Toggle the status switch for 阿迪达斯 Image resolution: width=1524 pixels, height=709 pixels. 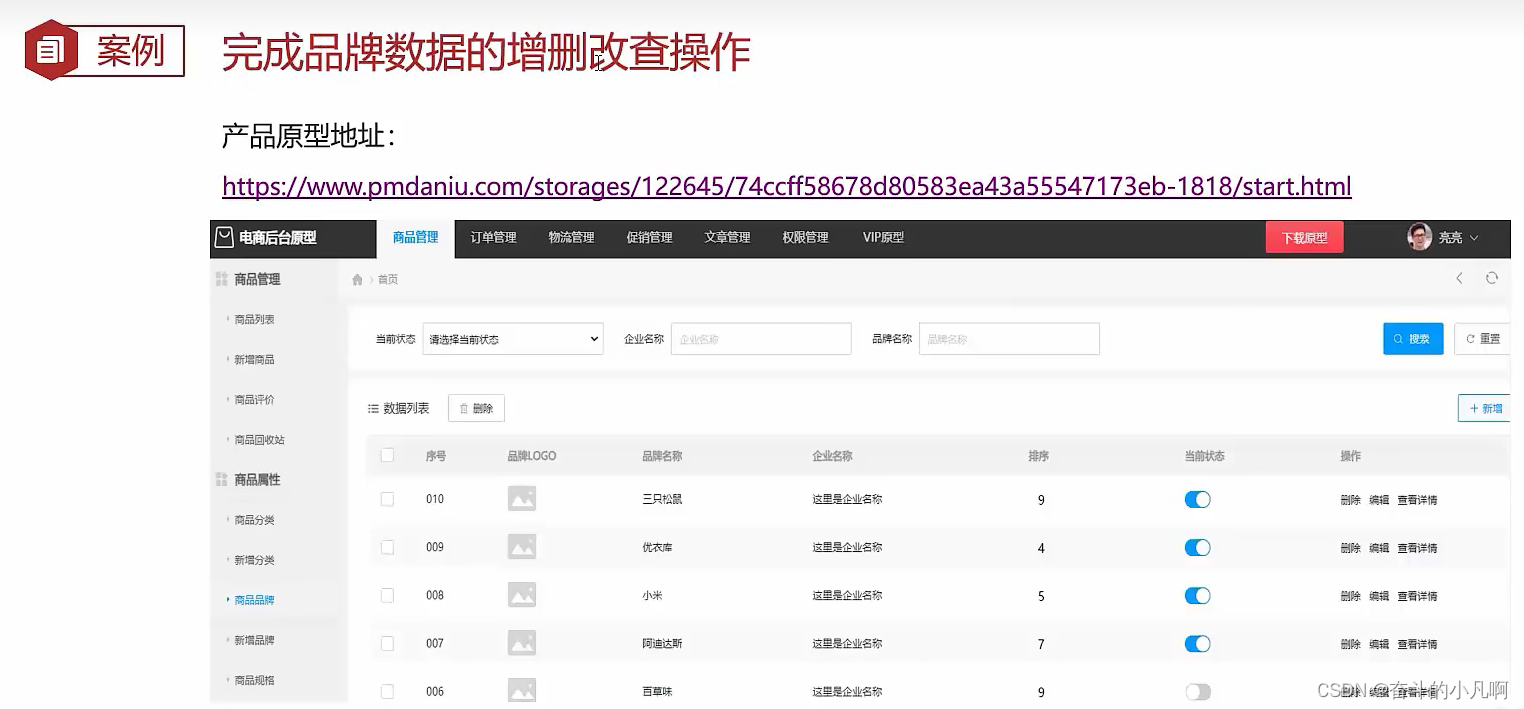1197,643
